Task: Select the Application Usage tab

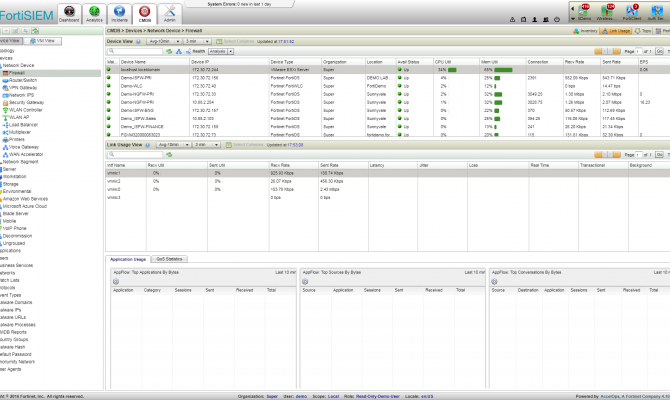Action: 128,258
